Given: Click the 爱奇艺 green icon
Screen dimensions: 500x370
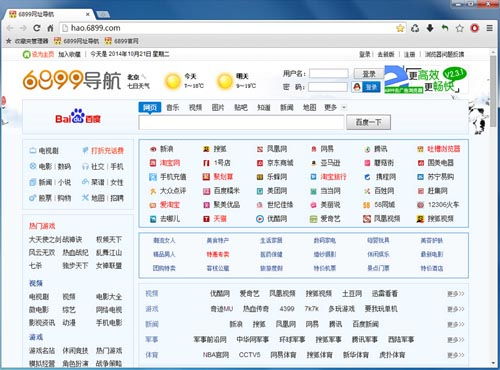Looking at the screenshot, I should click(x=313, y=219).
